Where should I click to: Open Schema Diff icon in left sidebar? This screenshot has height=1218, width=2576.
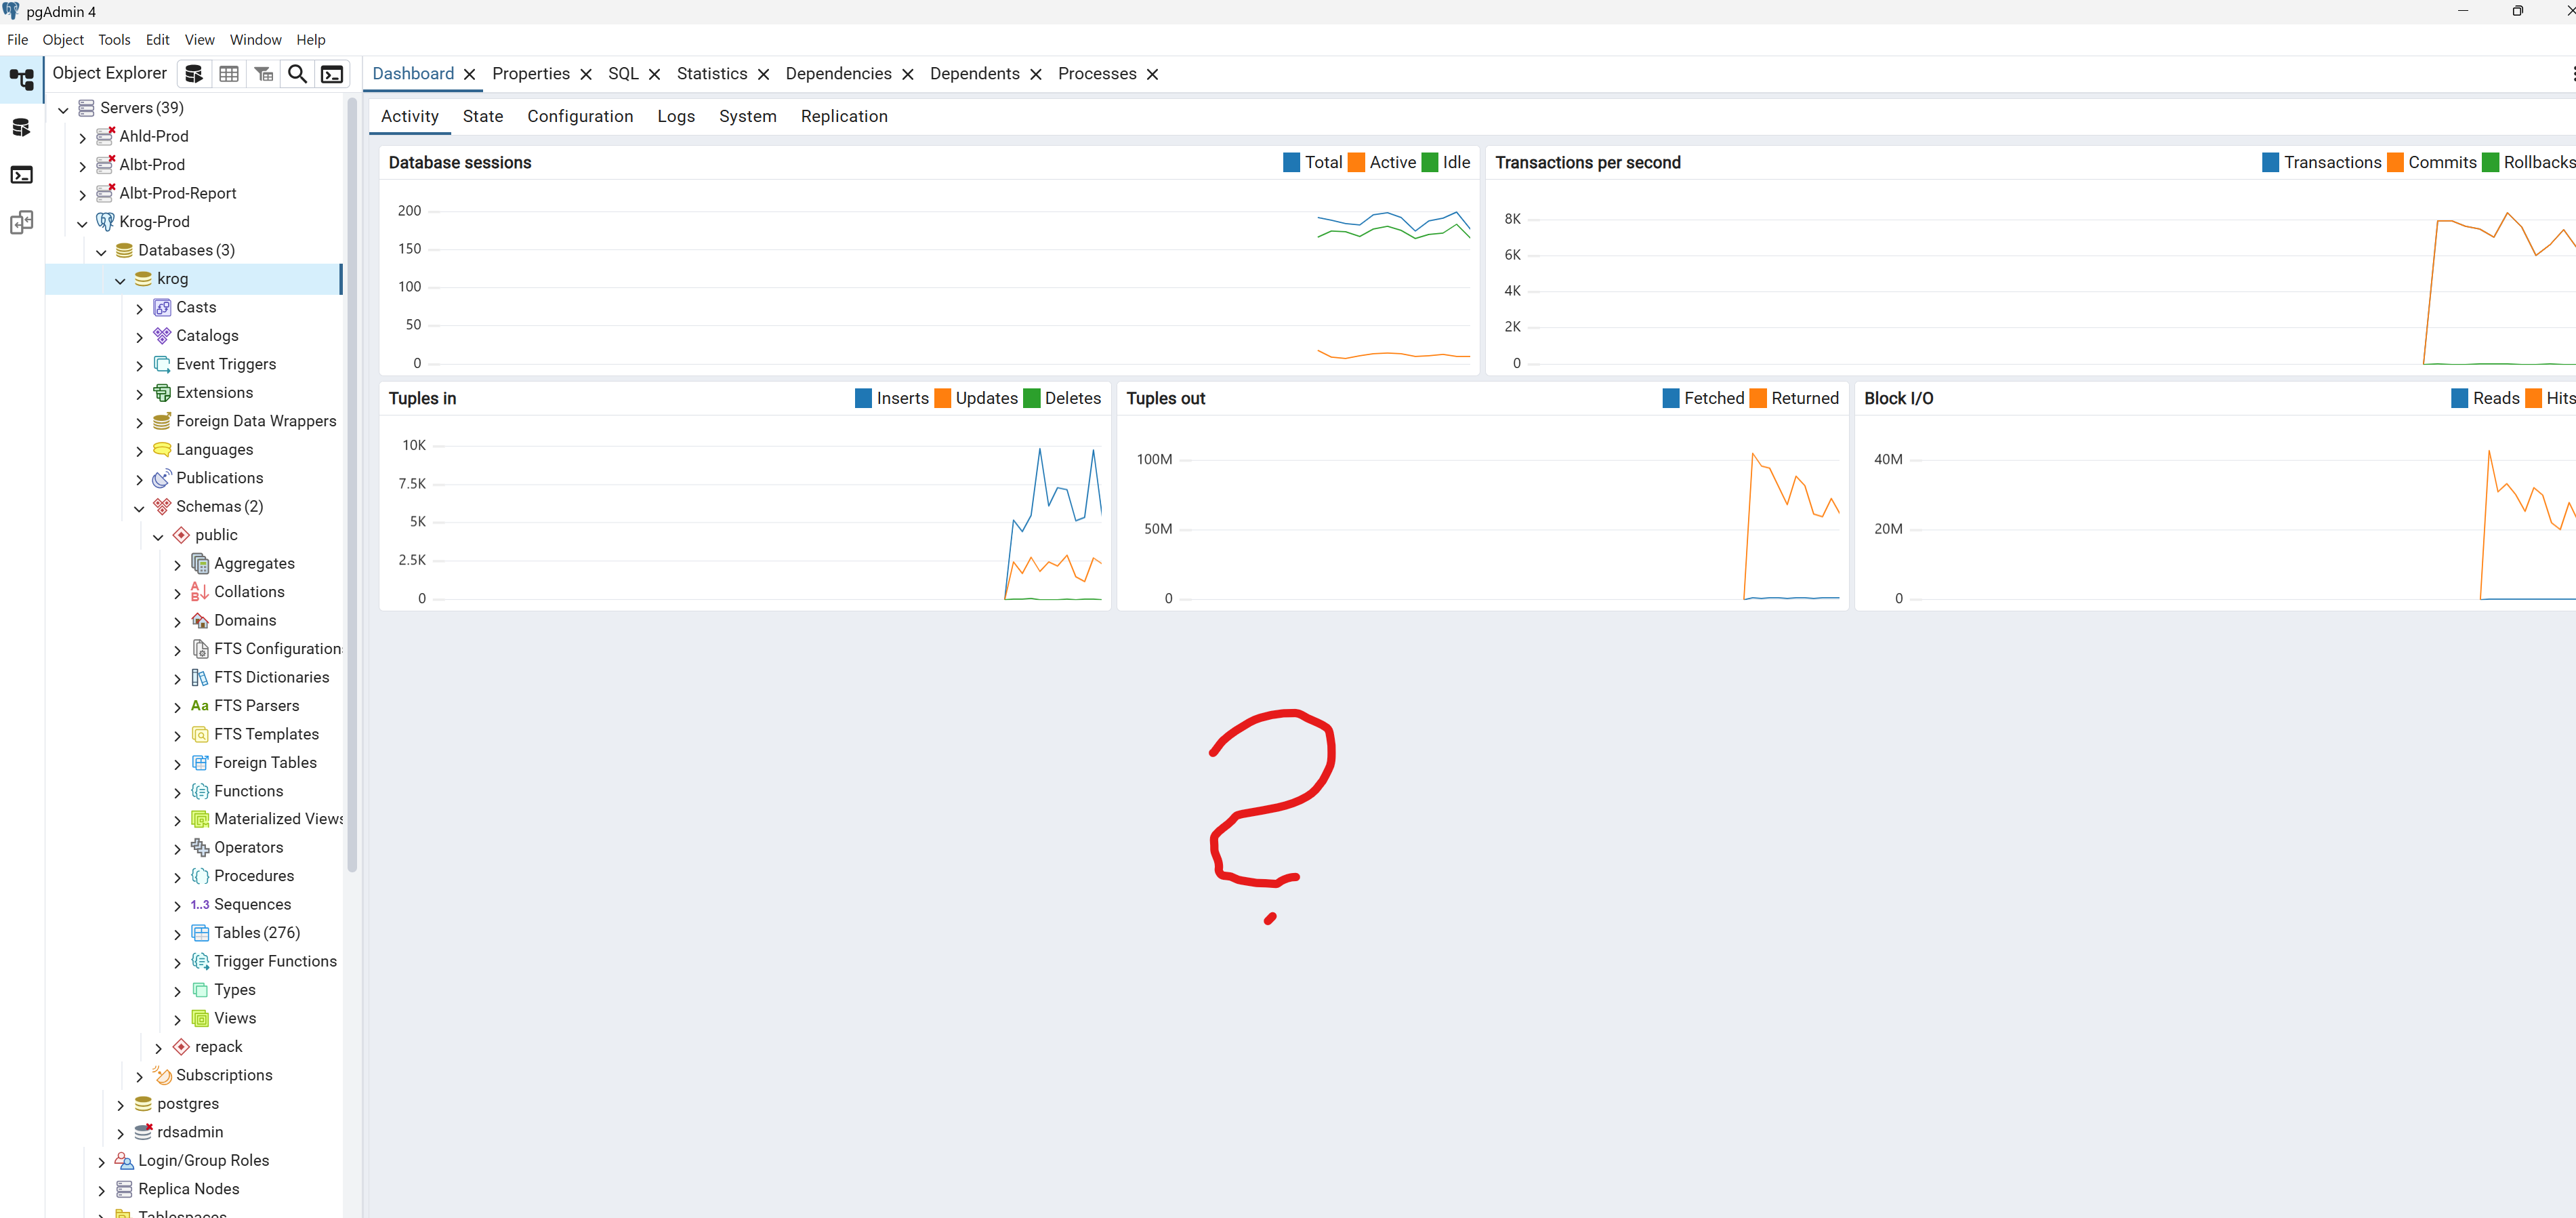[x=21, y=222]
